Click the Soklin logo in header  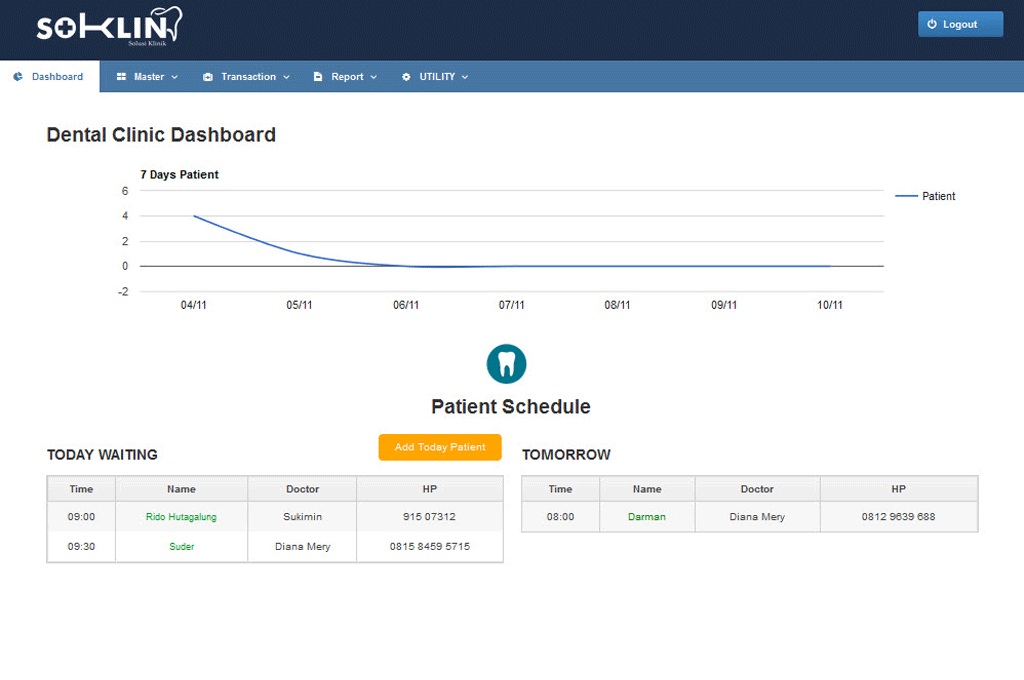(x=109, y=27)
